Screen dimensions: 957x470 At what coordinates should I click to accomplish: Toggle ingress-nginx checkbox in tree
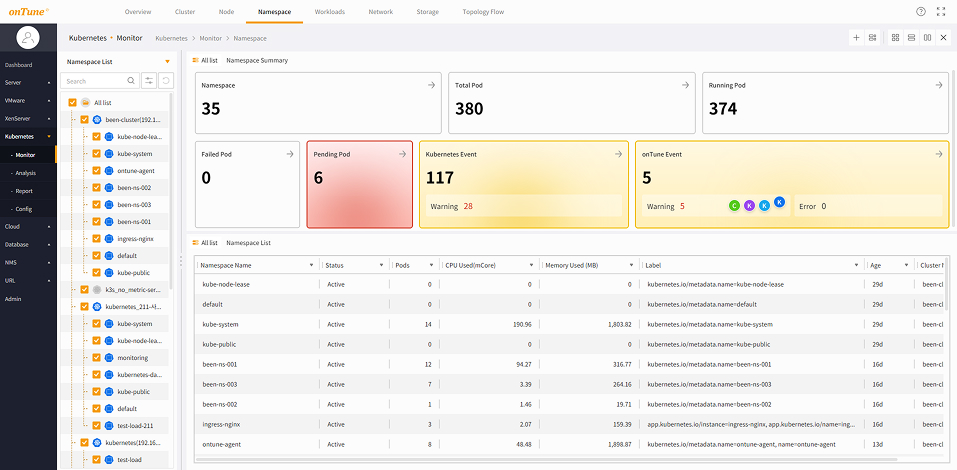coord(96,239)
